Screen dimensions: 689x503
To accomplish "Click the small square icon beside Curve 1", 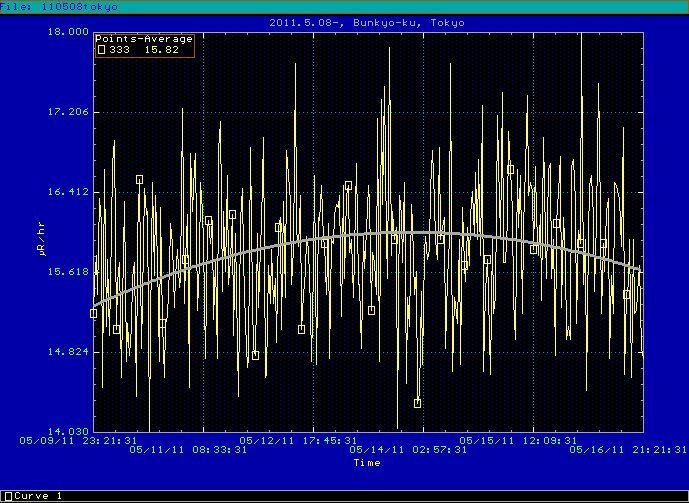I will click(x=7, y=496).
